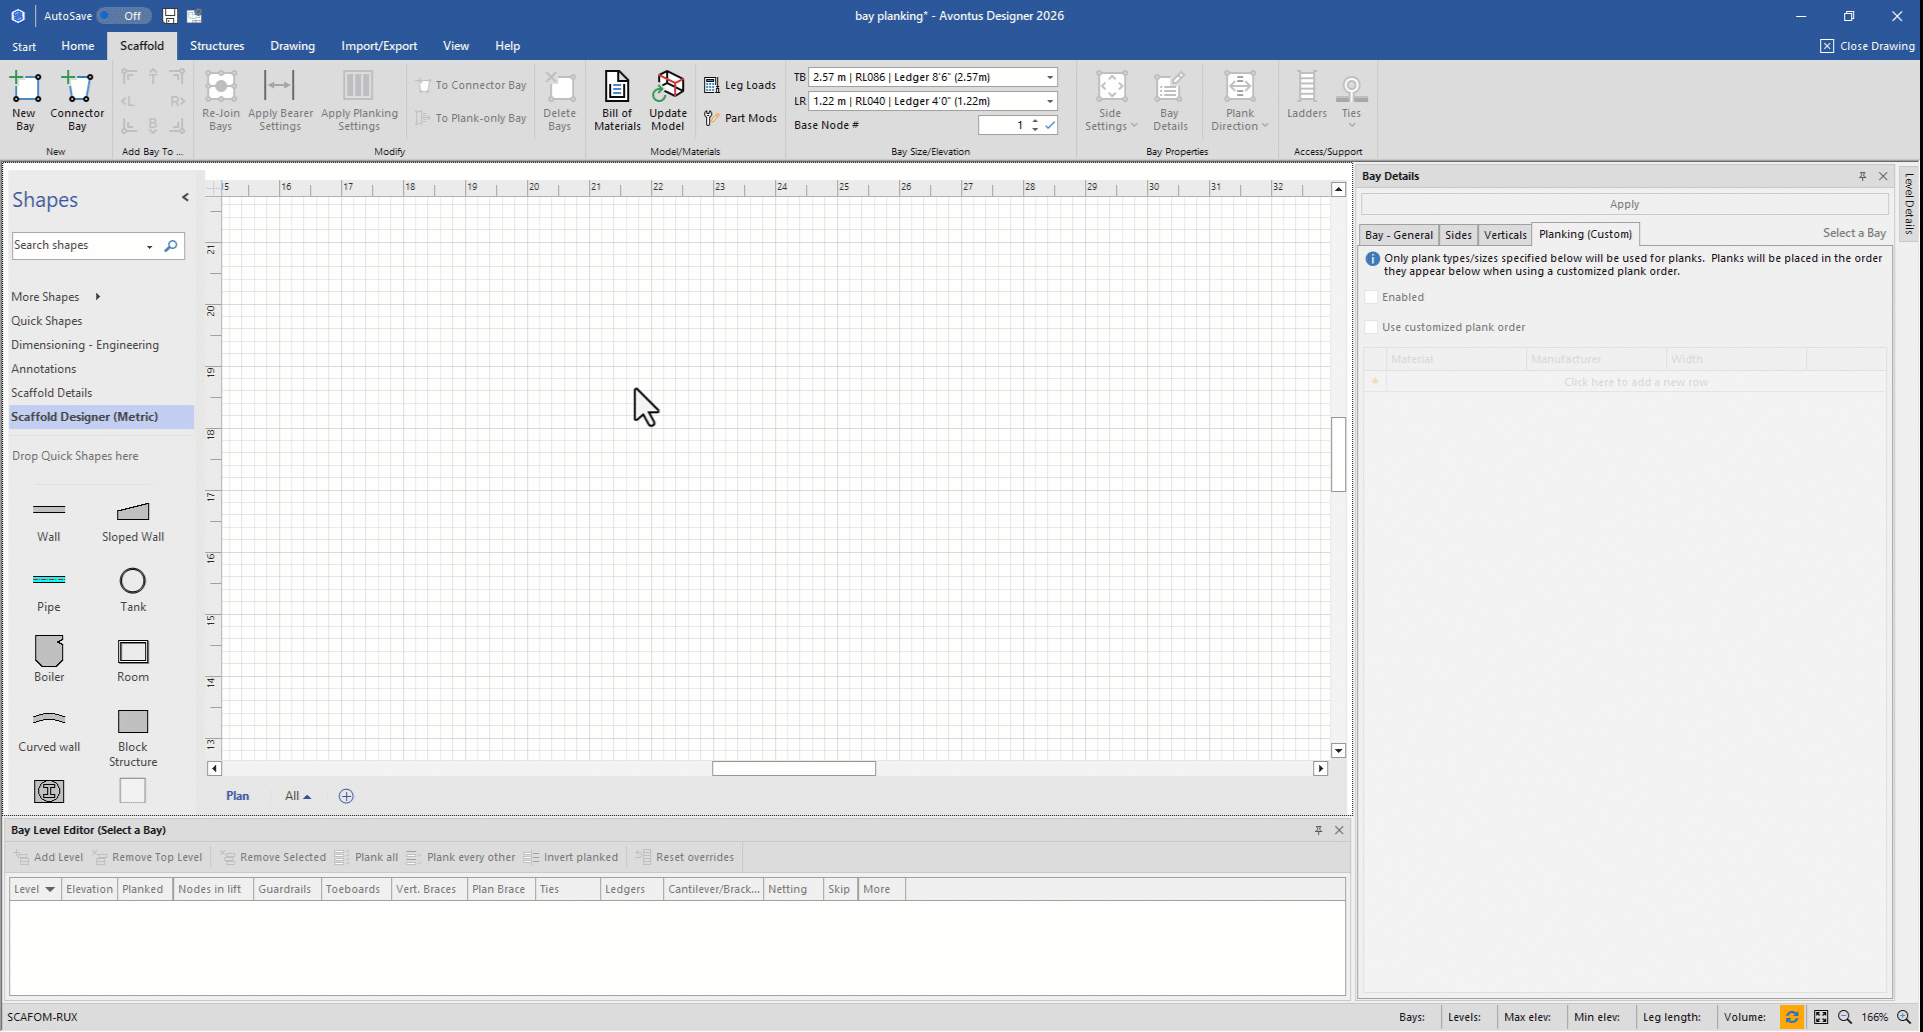
Task: Open Leg Loads
Action: [x=740, y=86]
